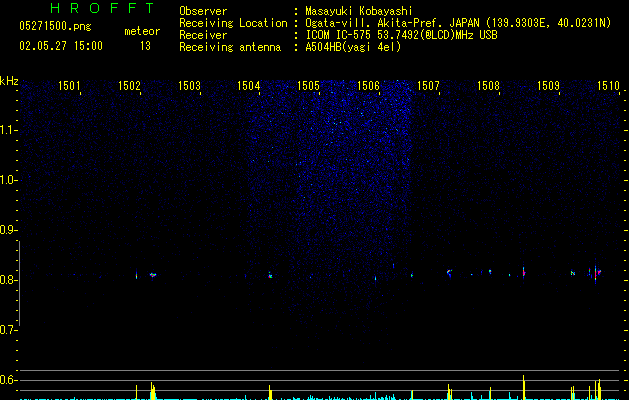Click the 0.7 kHz axis label
Viewport: 629px width, 400px height.
pos(8,330)
